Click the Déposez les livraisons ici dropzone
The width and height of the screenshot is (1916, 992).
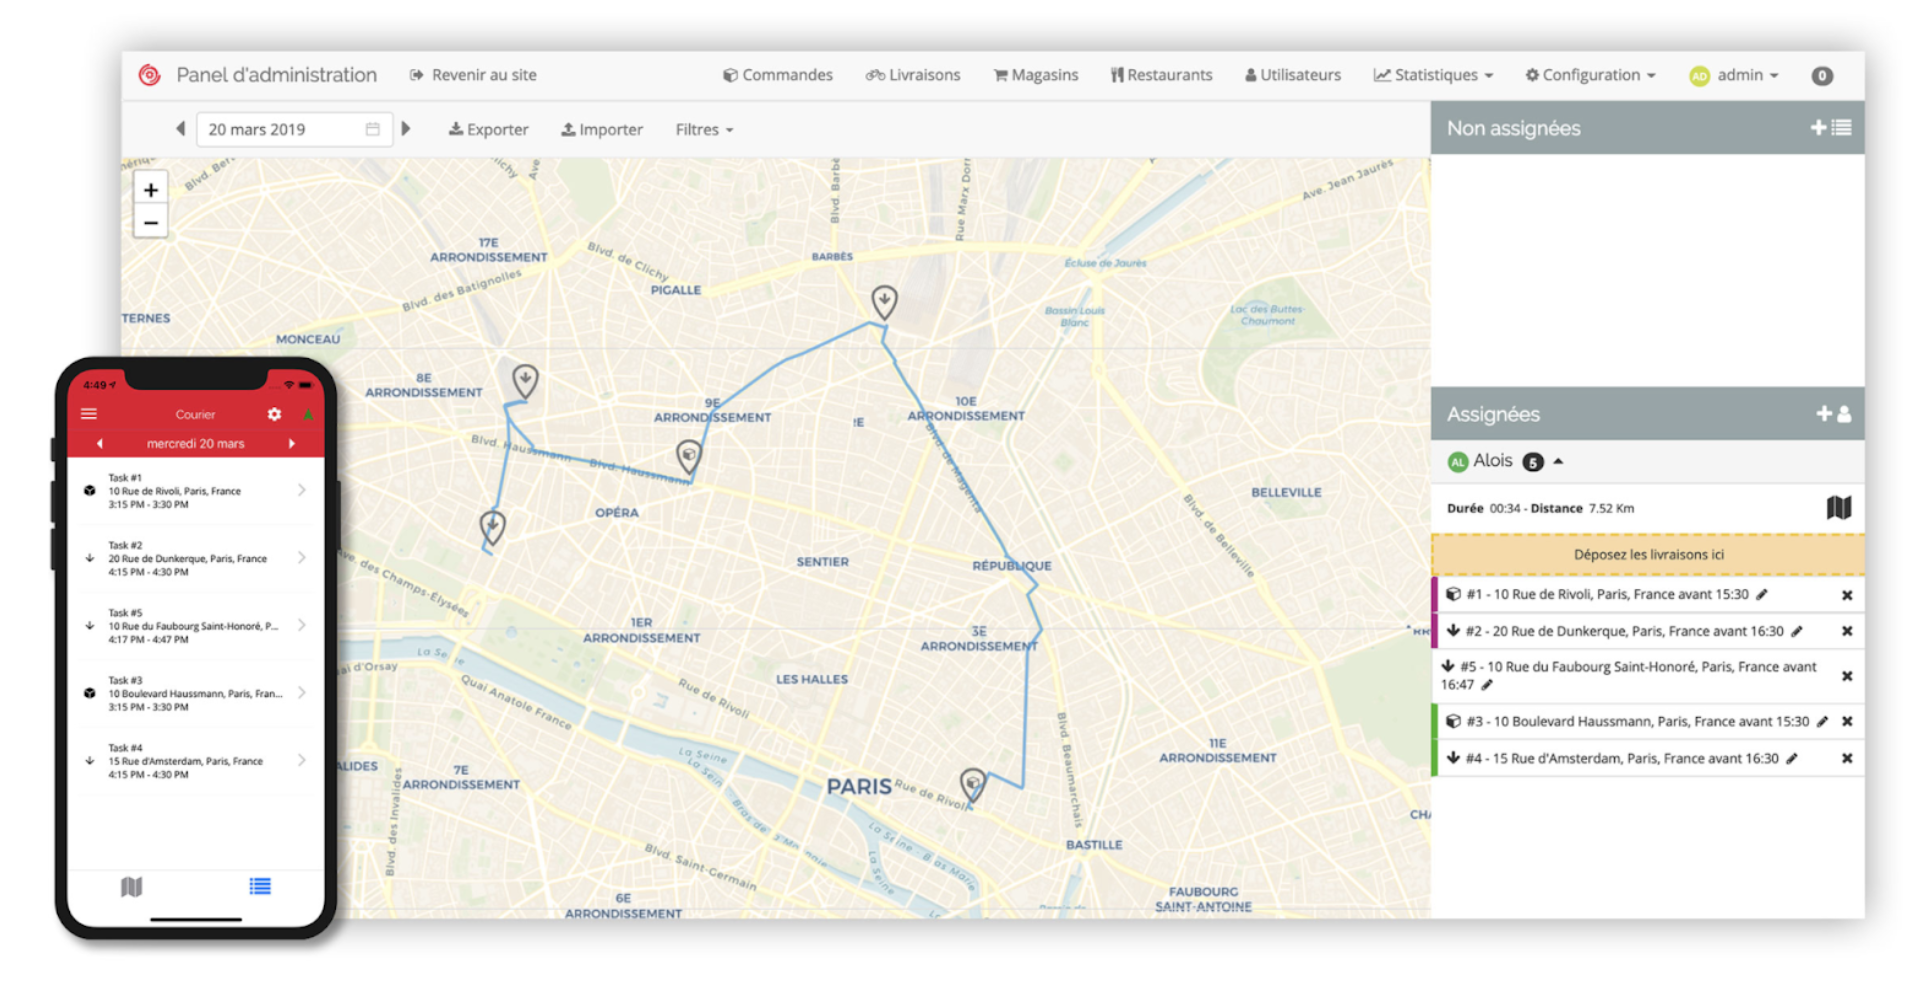pyautogui.click(x=1648, y=554)
